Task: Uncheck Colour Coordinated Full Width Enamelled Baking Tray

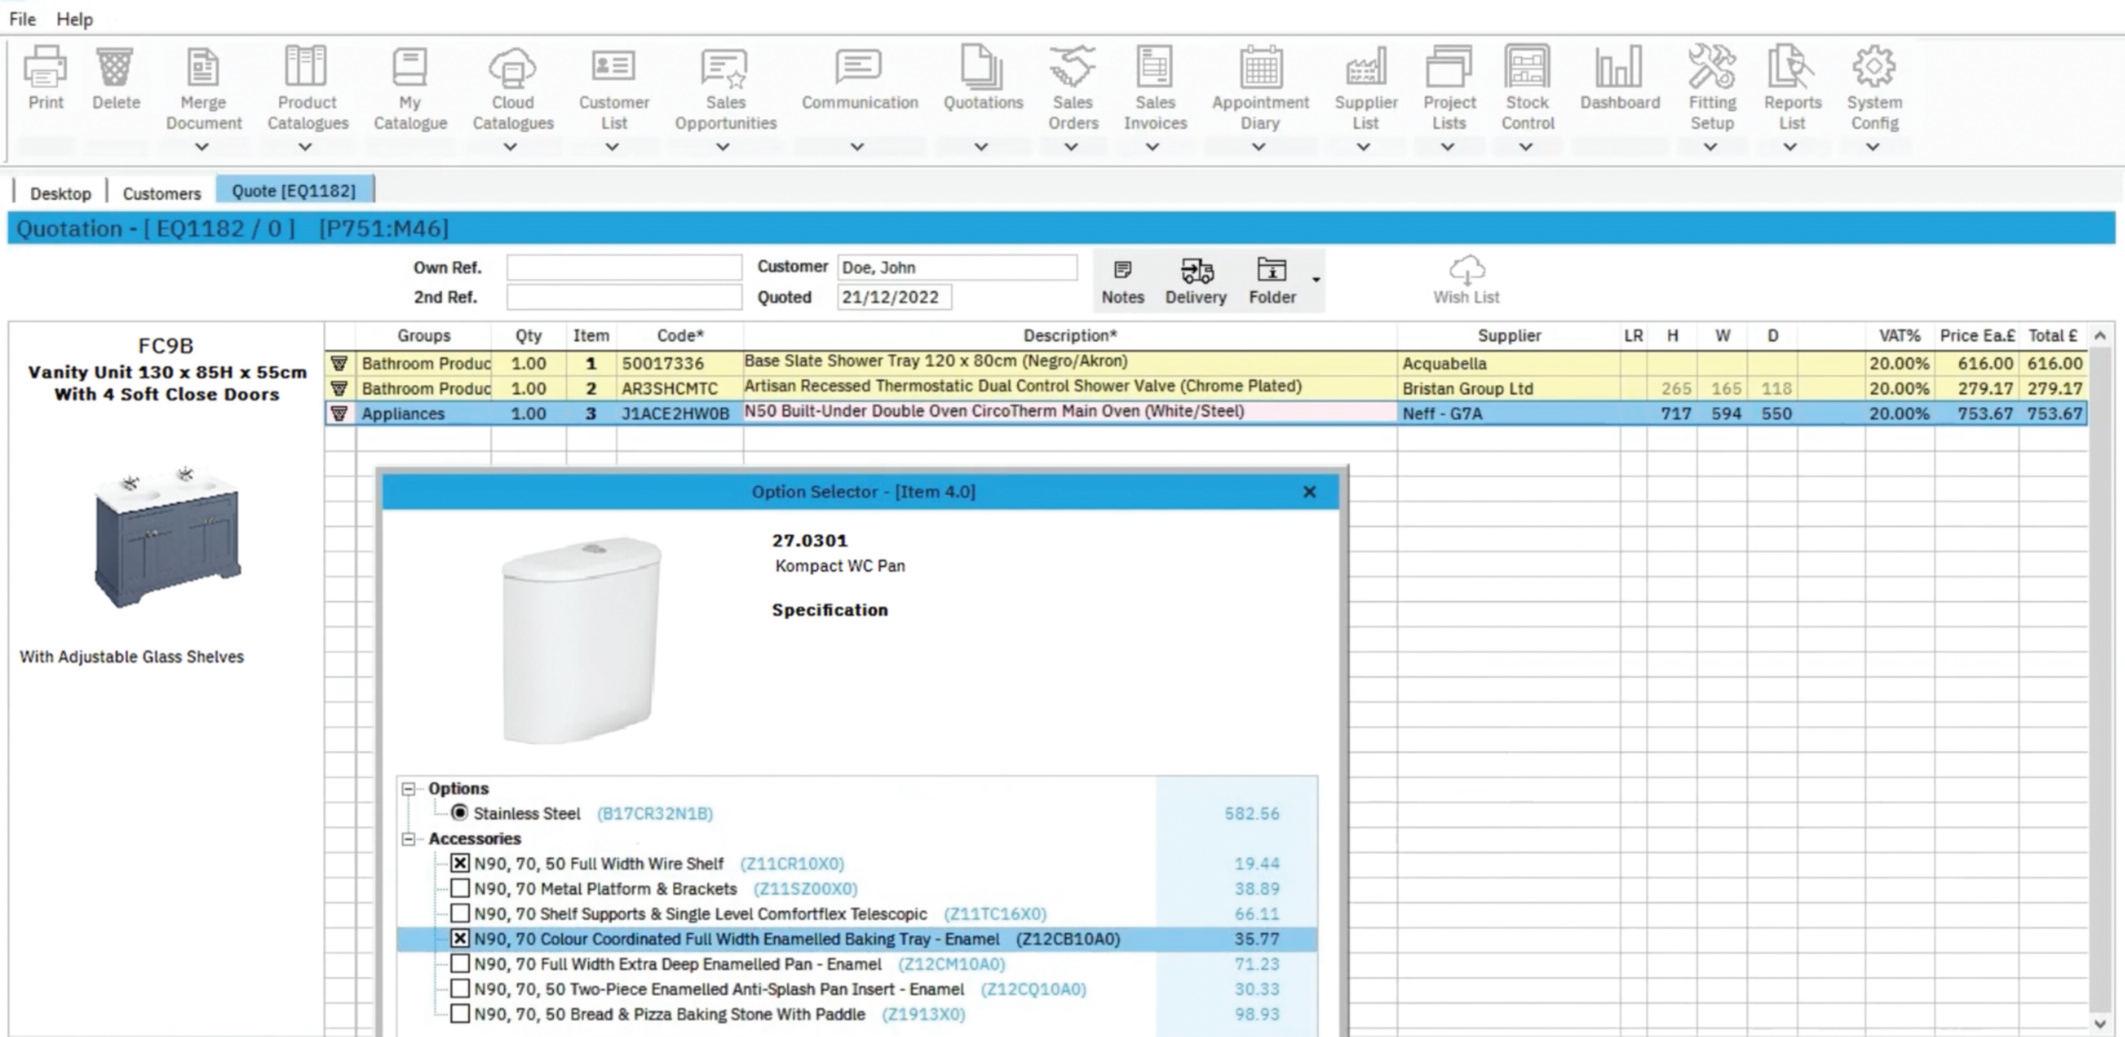Action: point(460,938)
